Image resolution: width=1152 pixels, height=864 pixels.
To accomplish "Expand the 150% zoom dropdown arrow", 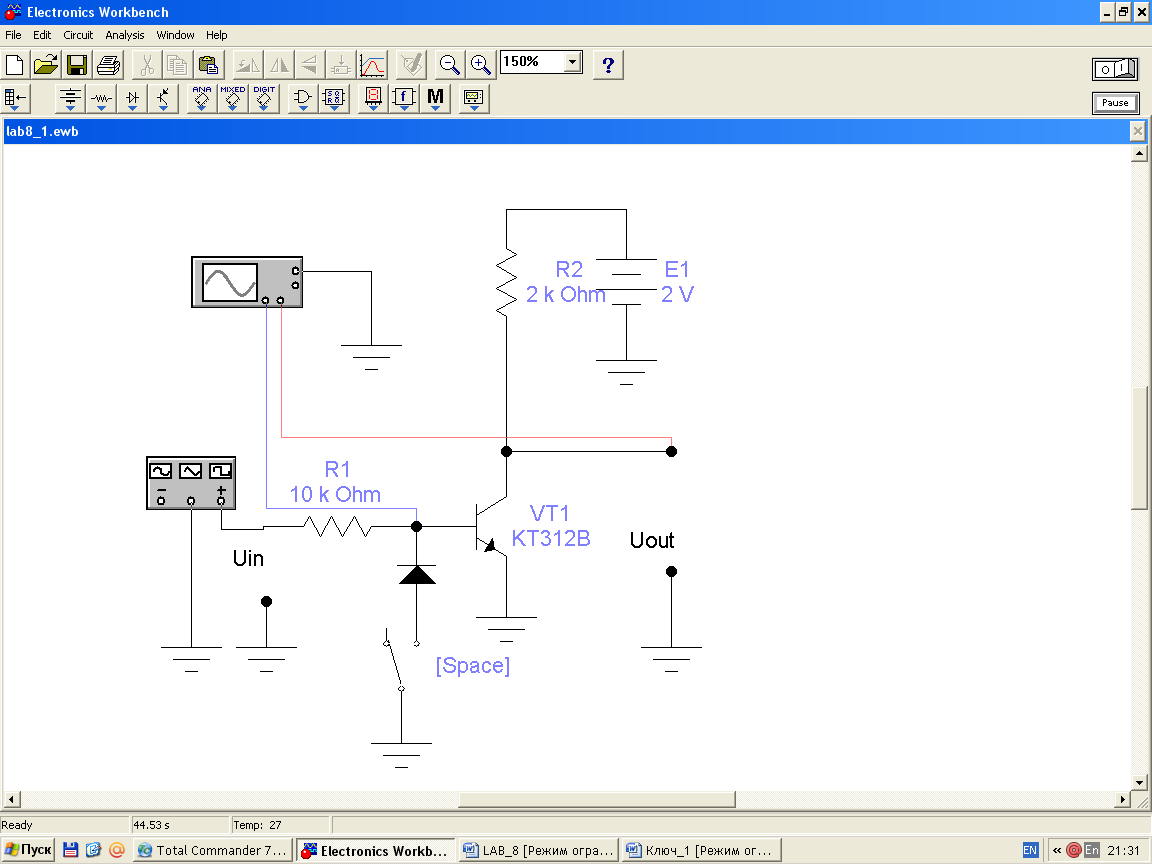I will tap(573, 62).
